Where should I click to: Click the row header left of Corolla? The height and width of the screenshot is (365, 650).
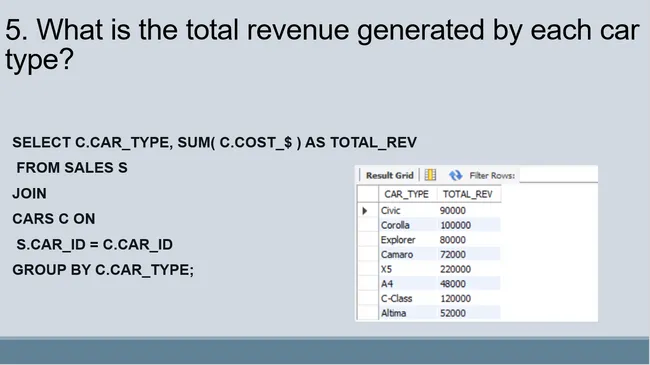pyautogui.click(x=368, y=225)
